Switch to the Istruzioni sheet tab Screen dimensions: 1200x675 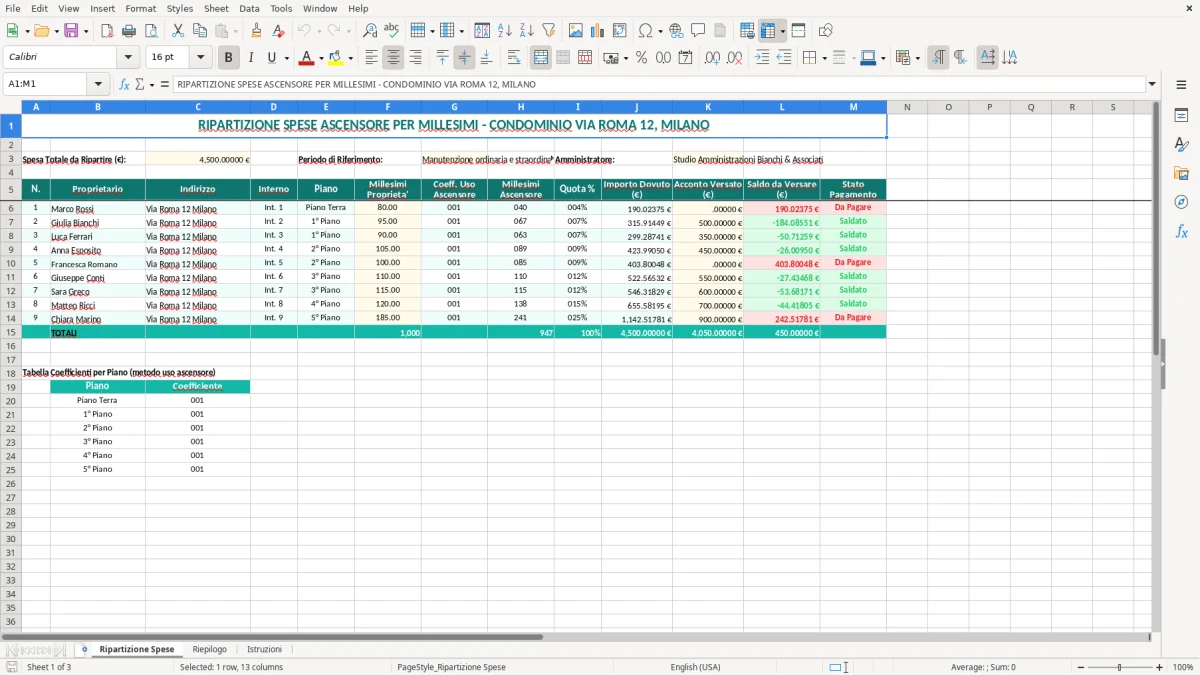(x=264, y=649)
